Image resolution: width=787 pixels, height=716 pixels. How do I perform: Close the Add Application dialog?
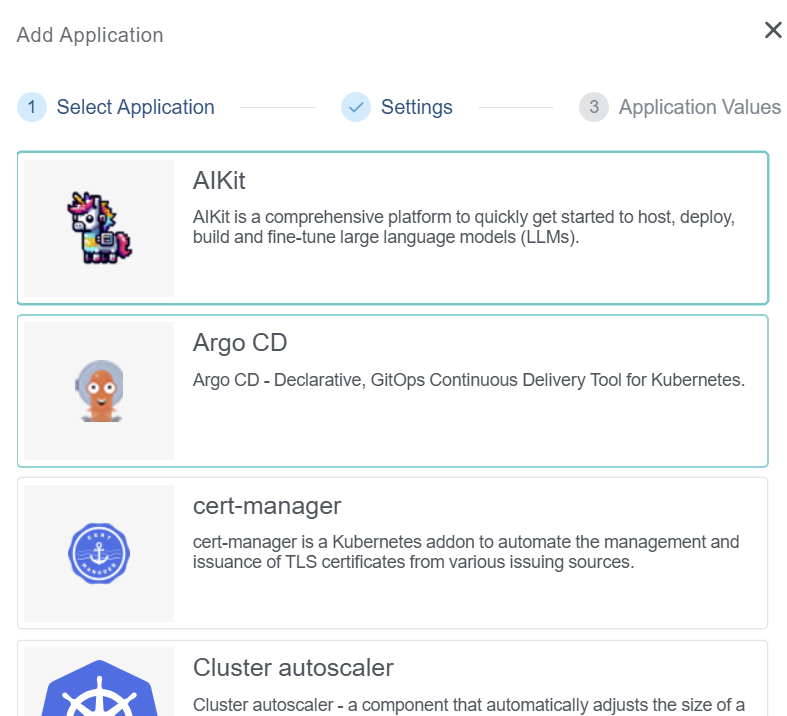[x=773, y=30]
